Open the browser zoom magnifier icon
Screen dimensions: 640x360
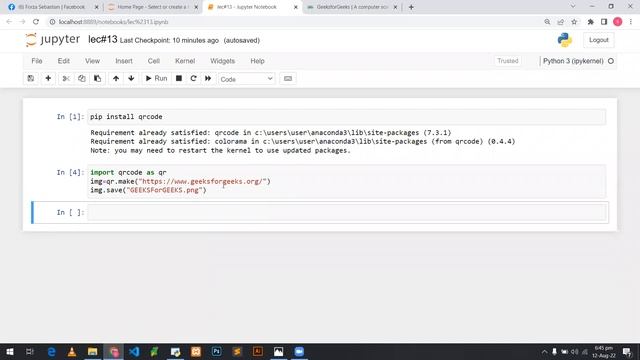[x=547, y=22]
